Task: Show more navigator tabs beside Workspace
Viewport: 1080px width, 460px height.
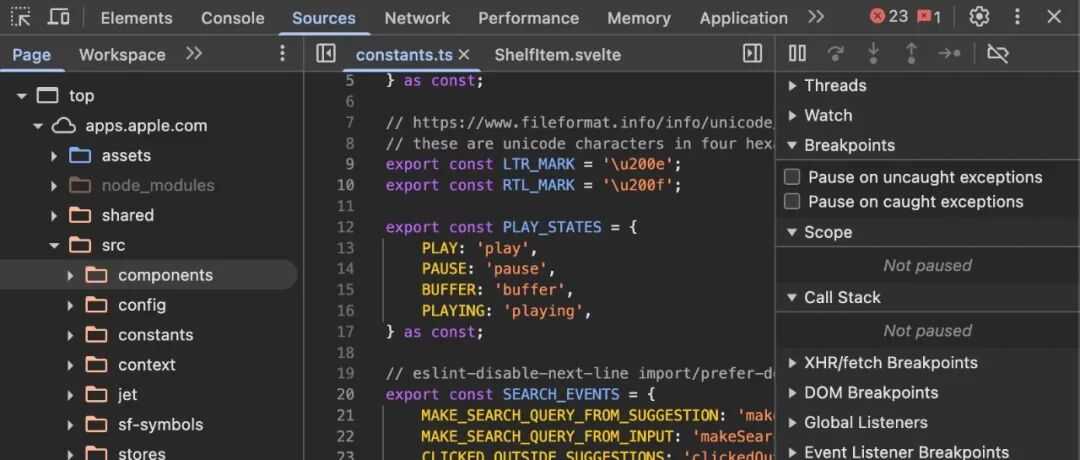Action: [194, 54]
